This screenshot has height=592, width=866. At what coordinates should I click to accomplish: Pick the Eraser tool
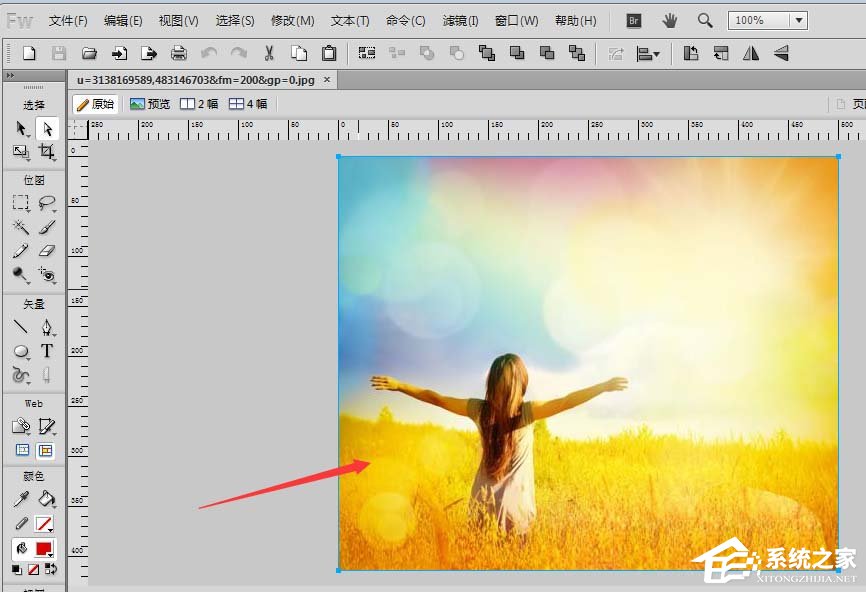click(47, 251)
